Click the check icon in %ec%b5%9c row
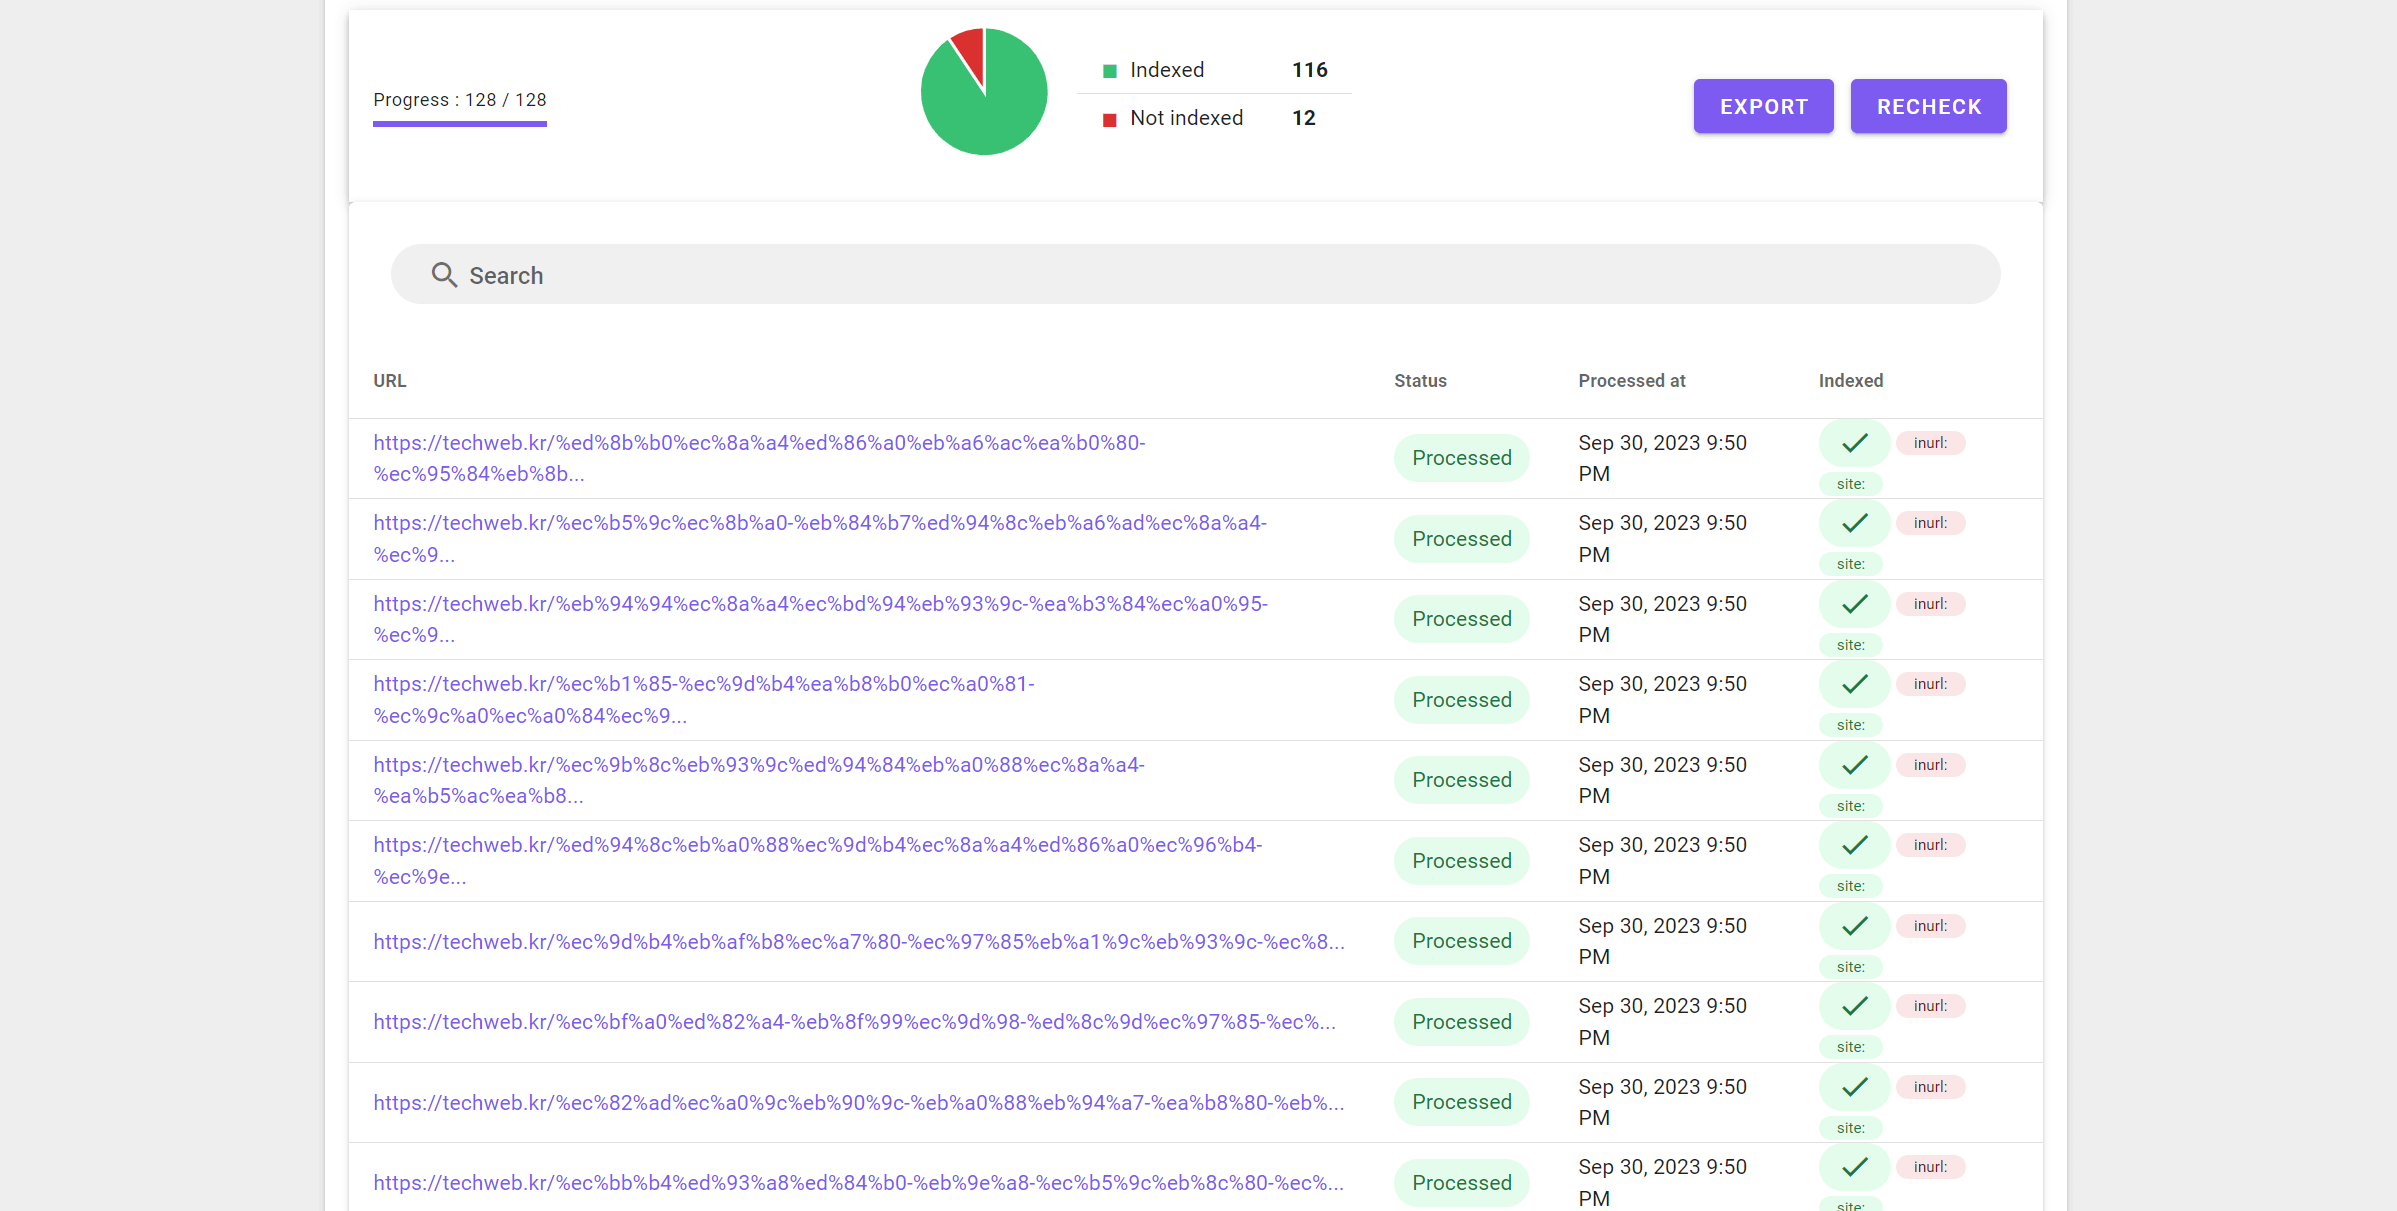This screenshot has width=2397, height=1211. click(x=1854, y=523)
